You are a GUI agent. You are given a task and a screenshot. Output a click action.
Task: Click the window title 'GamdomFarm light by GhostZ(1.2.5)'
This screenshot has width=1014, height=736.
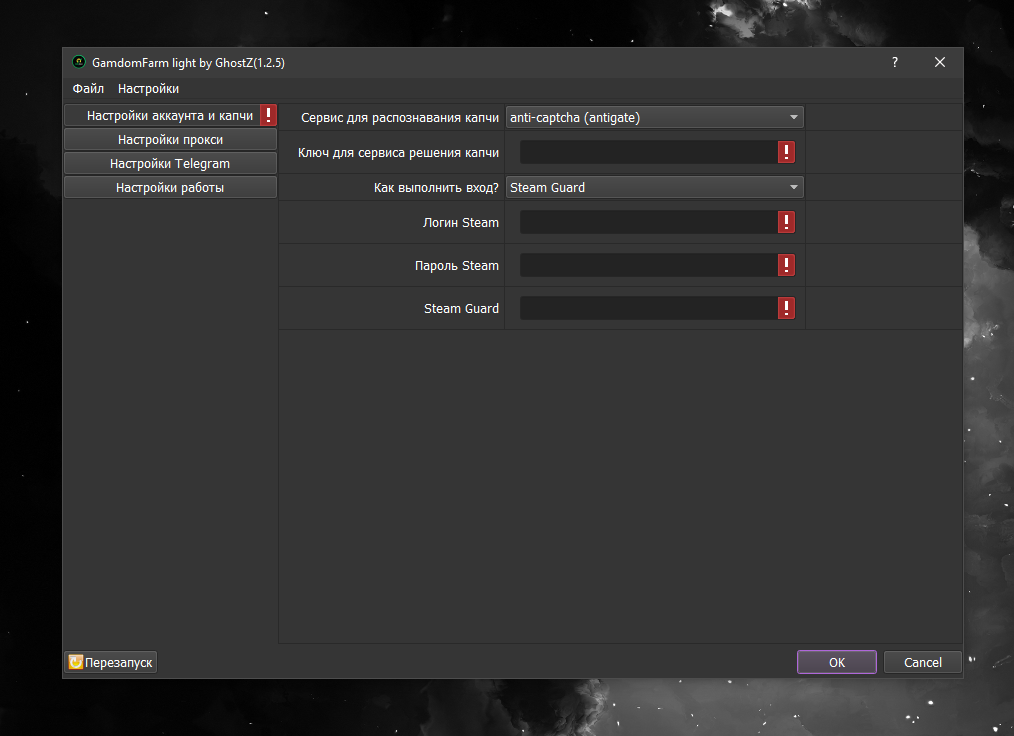(188, 63)
